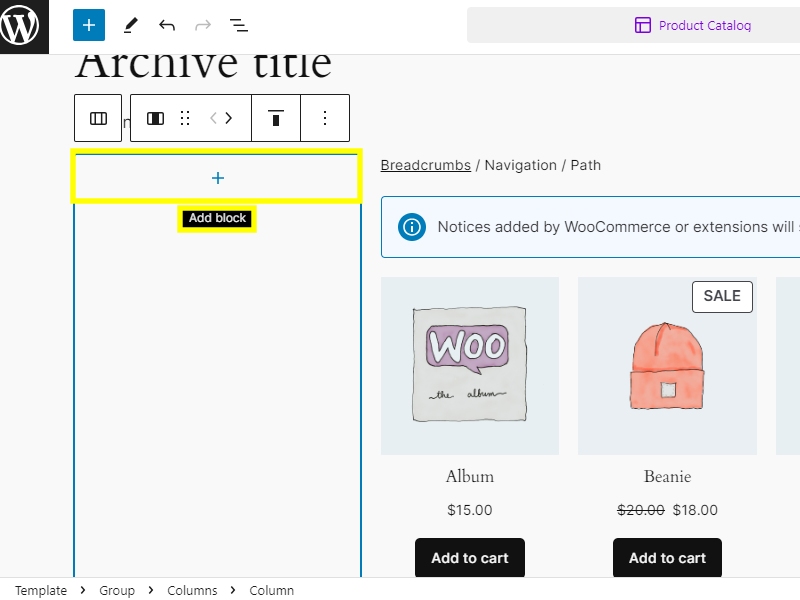This screenshot has width=800, height=600.
Task: Click the Beanie product image
Action: point(667,366)
